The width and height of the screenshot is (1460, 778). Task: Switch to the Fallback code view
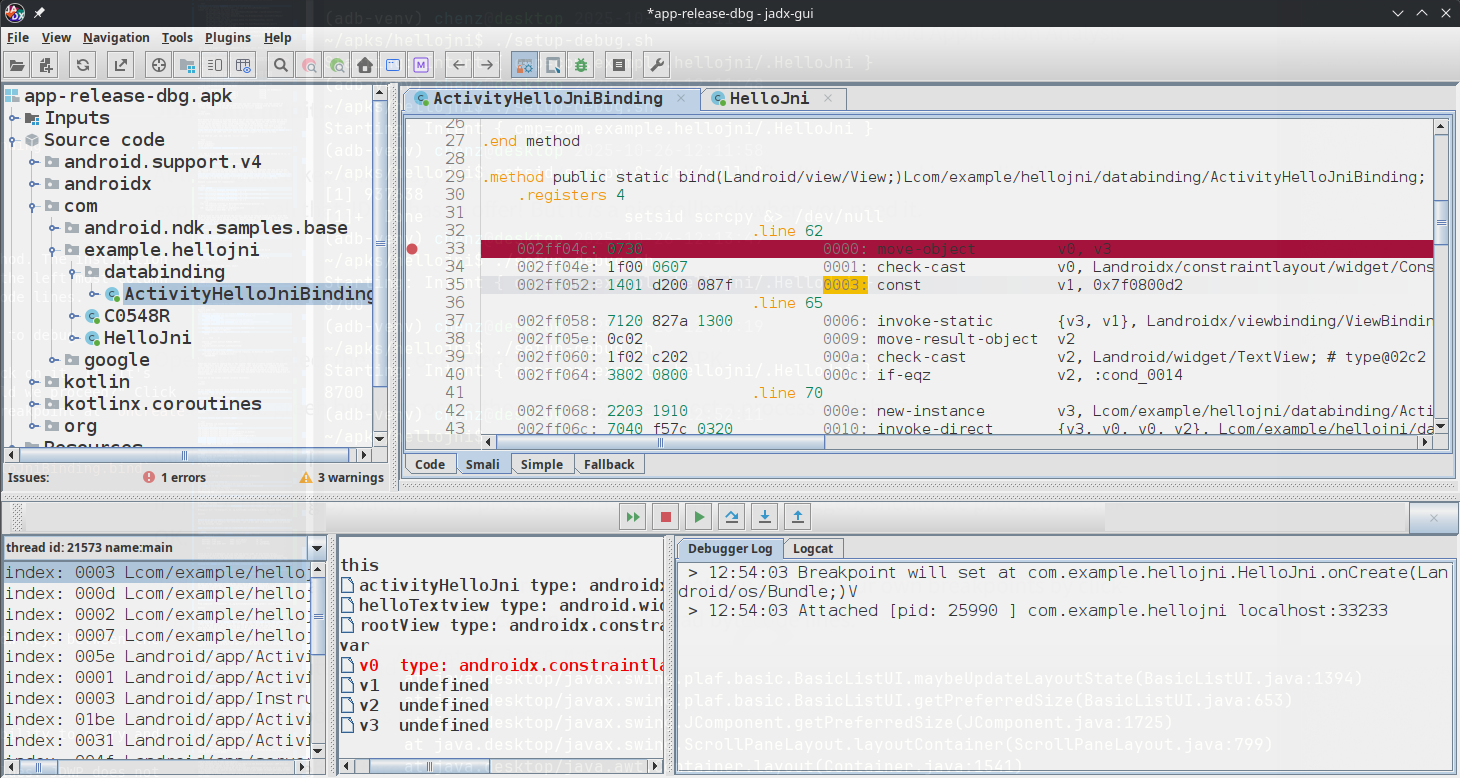coord(609,464)
